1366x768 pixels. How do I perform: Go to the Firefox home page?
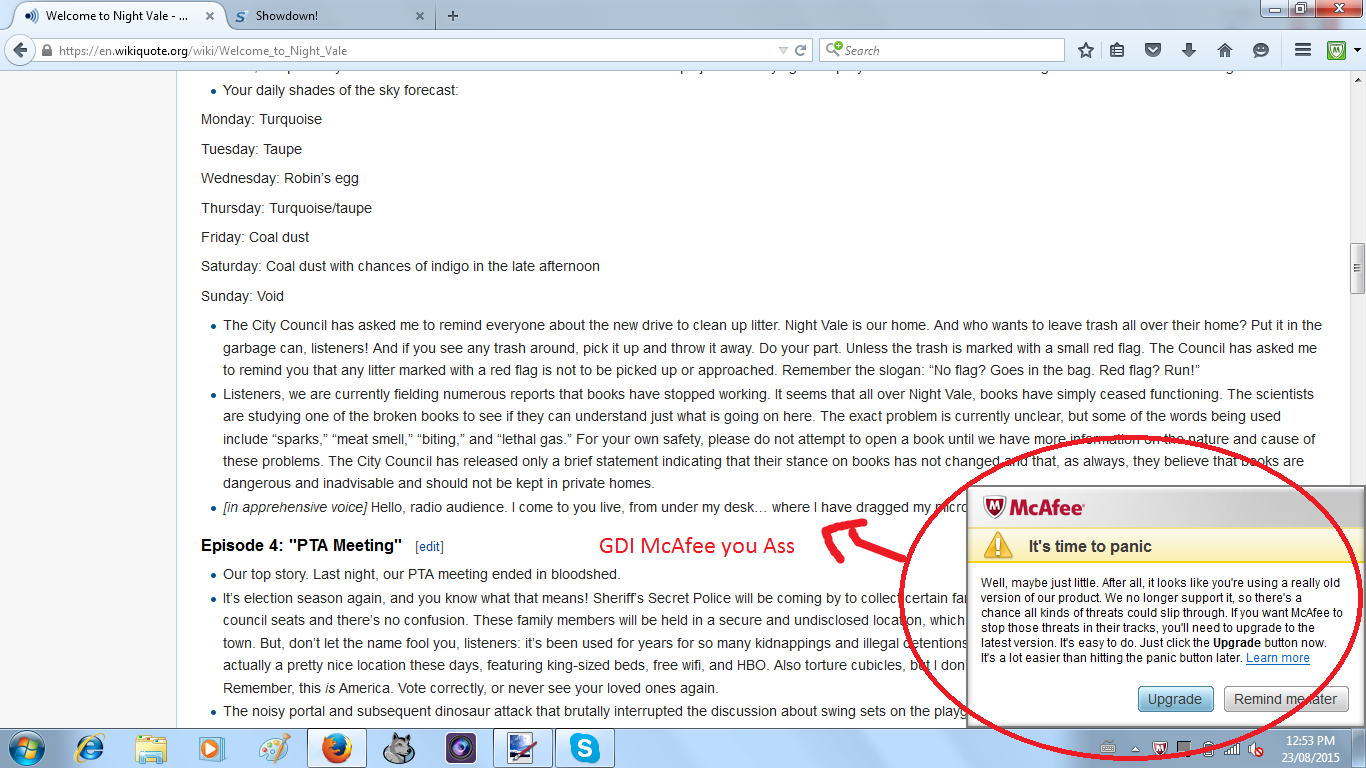(x=1225, y=50)
